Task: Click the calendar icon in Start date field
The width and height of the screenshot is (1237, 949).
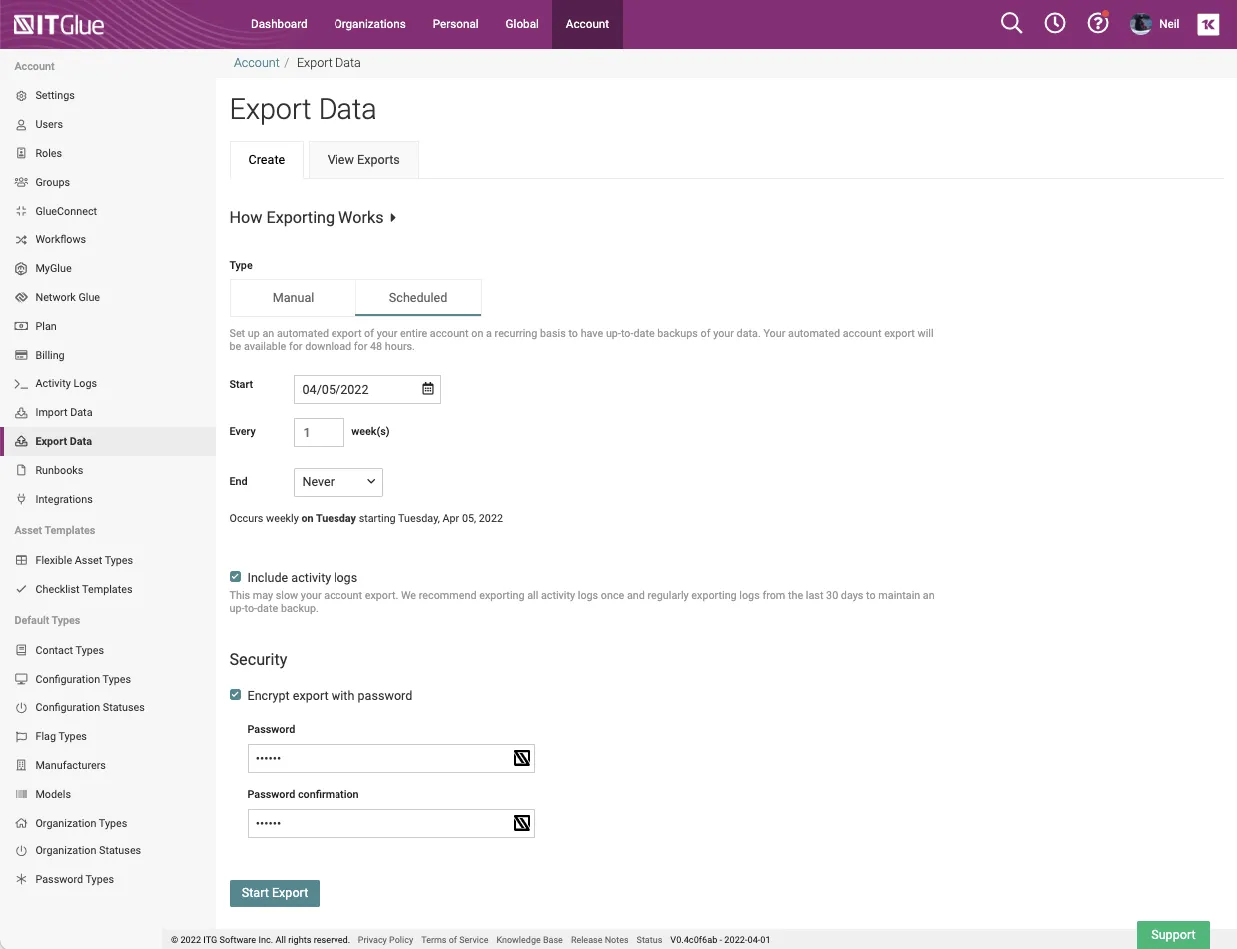Action: 428,389
